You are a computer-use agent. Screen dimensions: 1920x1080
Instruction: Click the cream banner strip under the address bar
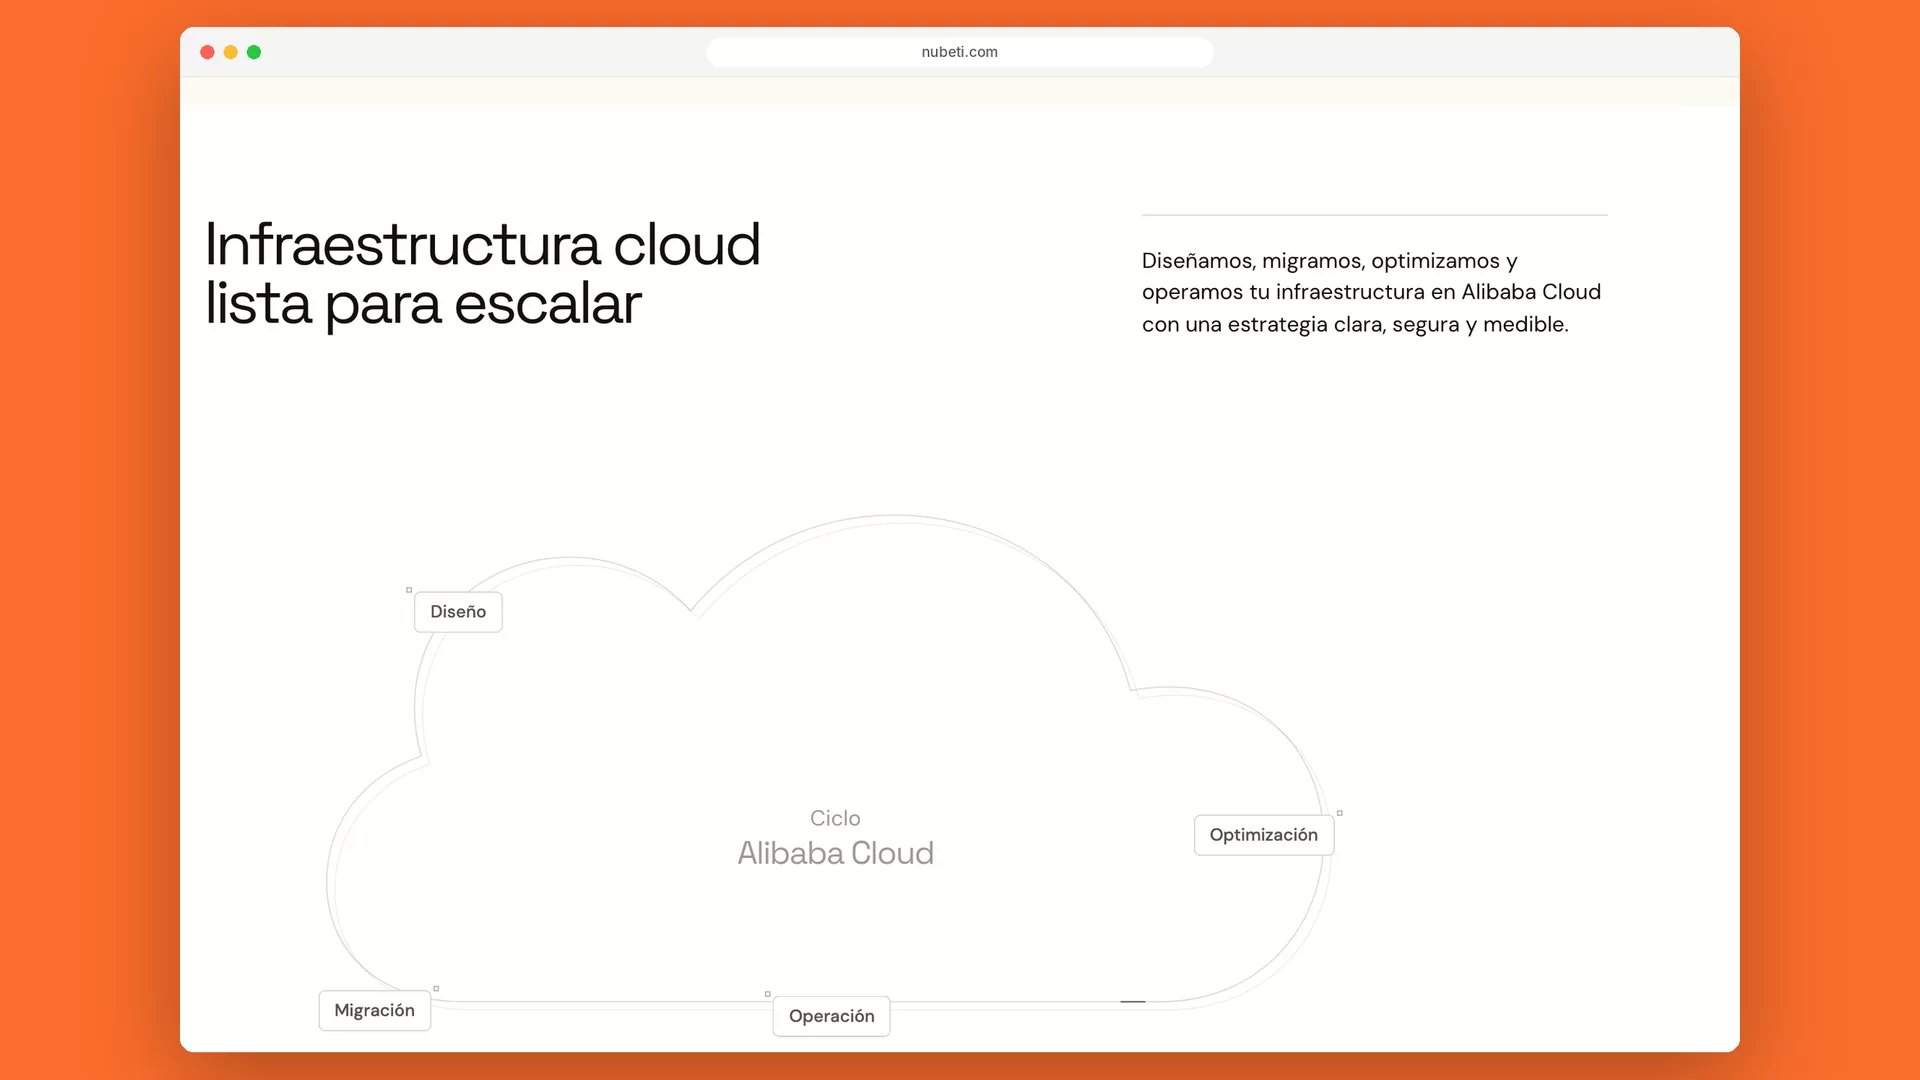point(960,91)
